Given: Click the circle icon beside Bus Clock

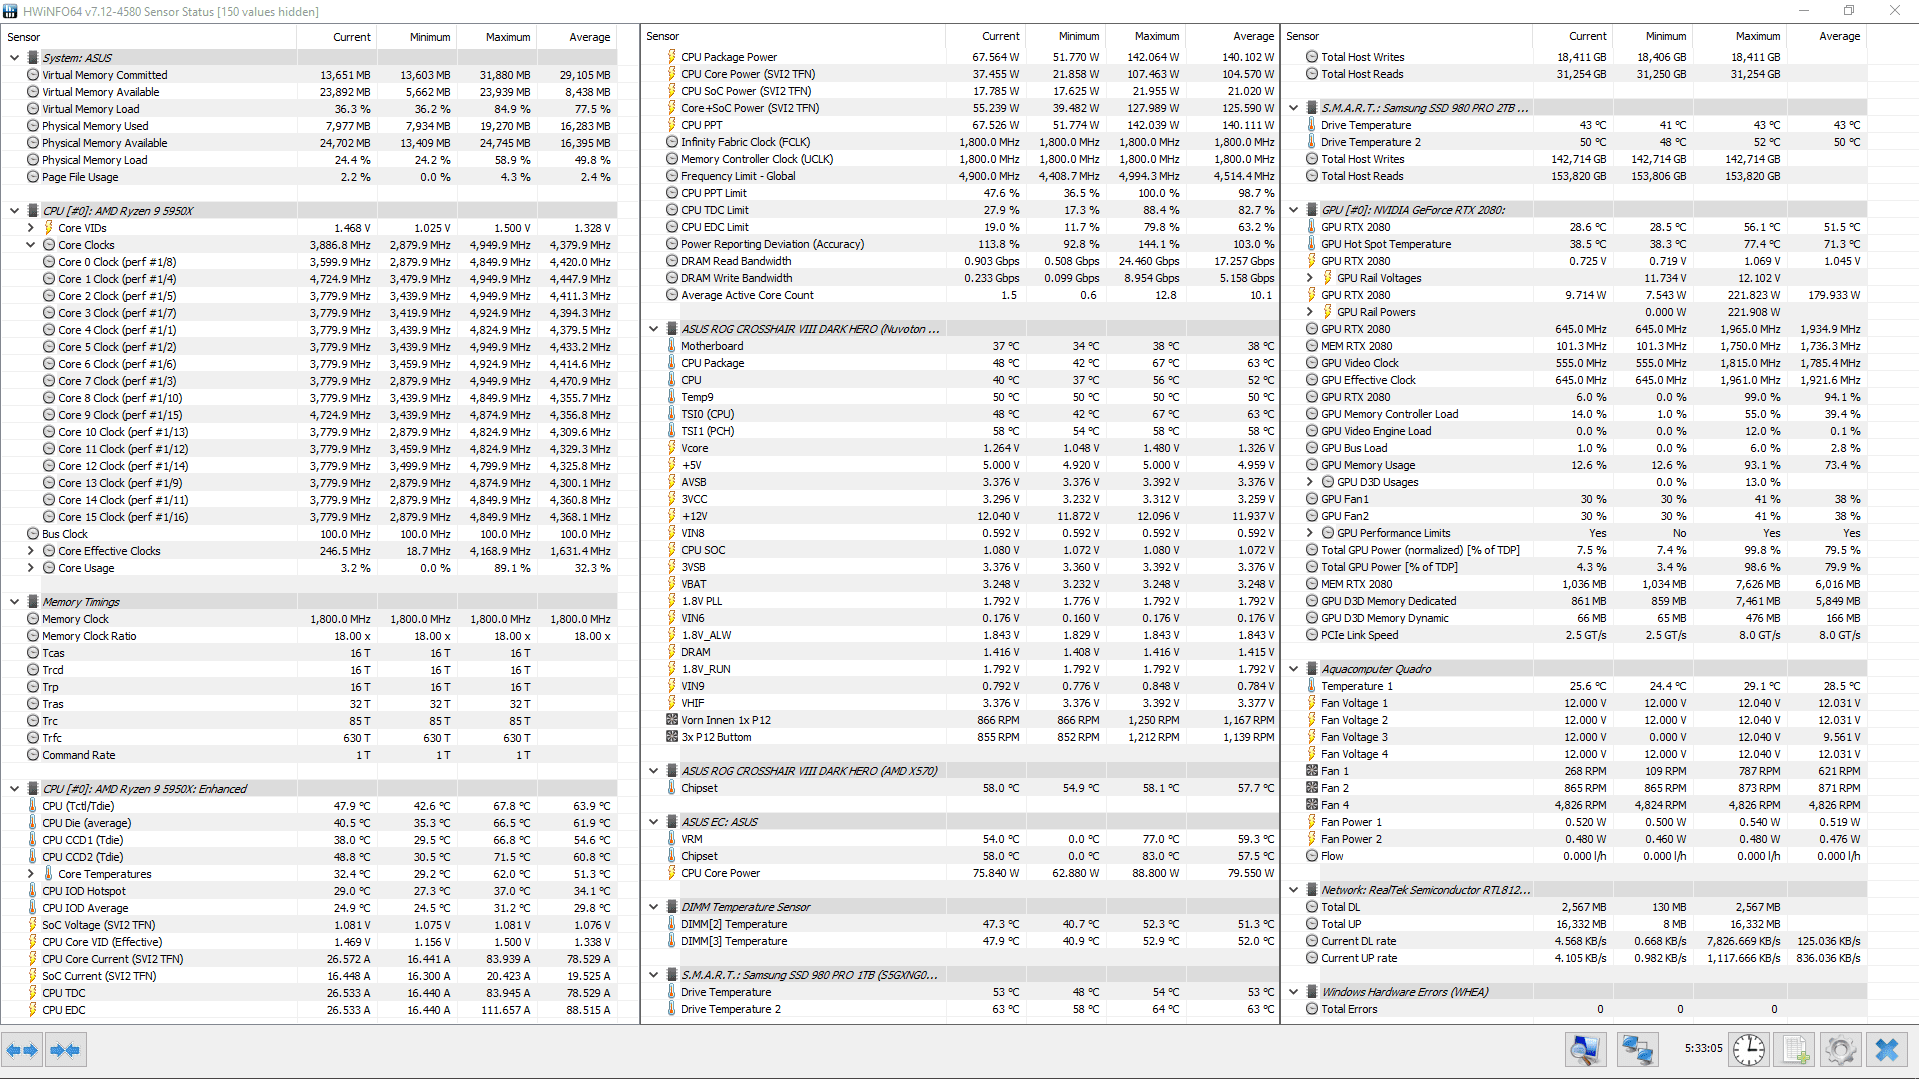Looking at the screenshot, I should click(33, 534).
